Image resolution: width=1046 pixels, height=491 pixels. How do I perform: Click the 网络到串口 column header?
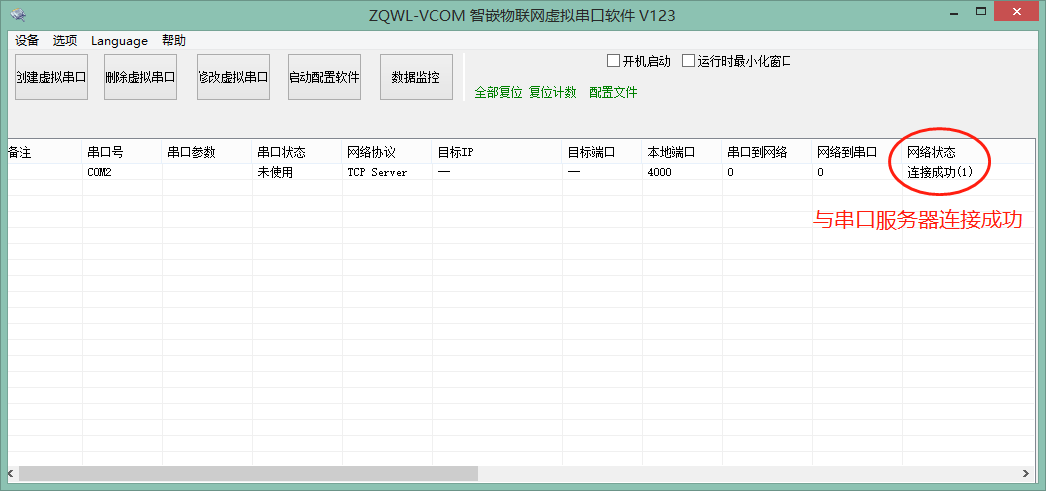(x=857, y=153)
